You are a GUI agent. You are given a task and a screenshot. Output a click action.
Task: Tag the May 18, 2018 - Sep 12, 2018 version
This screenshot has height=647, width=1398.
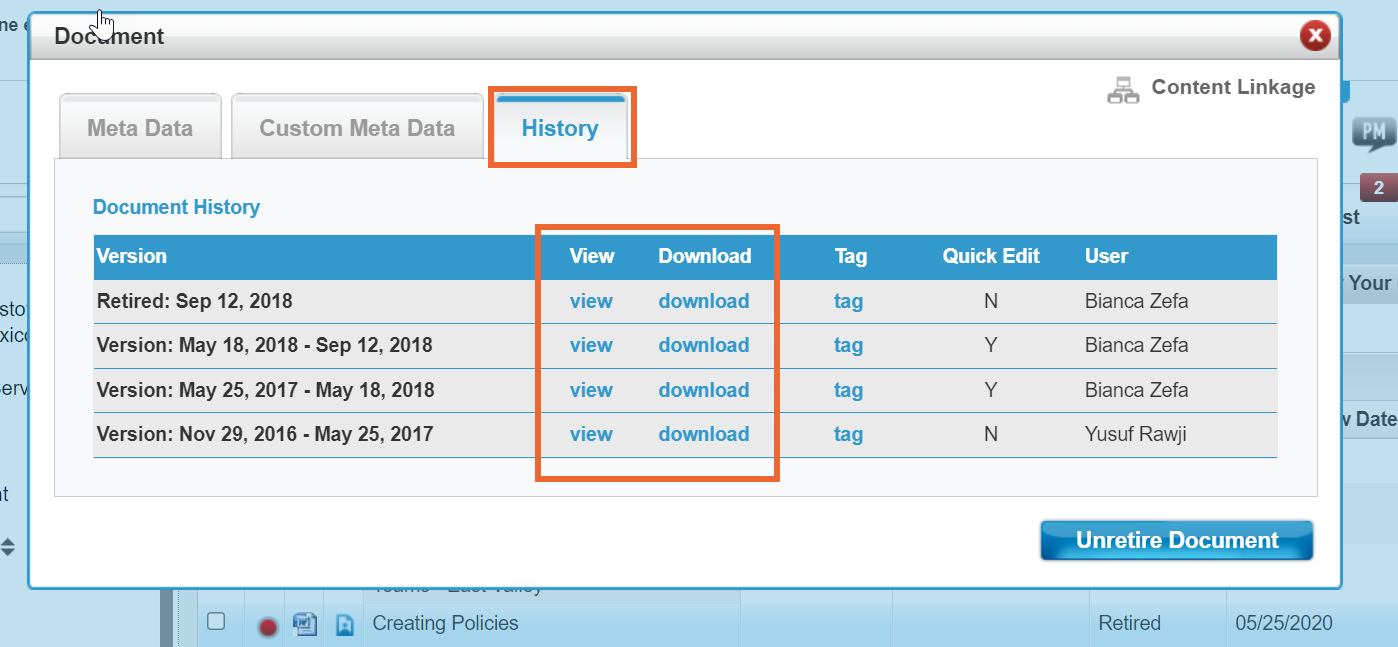(x=848, y=345)
